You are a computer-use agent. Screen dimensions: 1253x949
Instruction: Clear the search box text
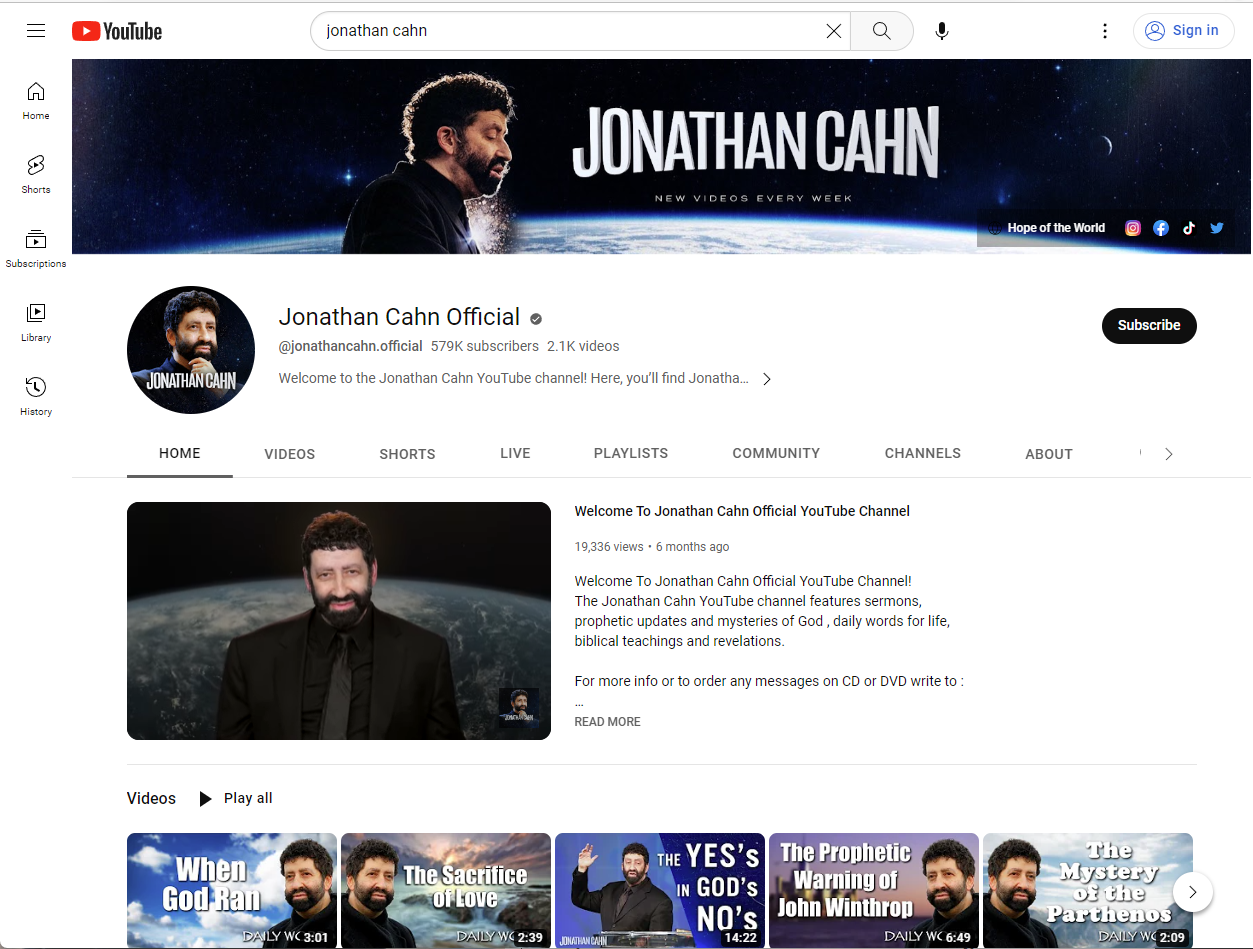pos(833,31)
